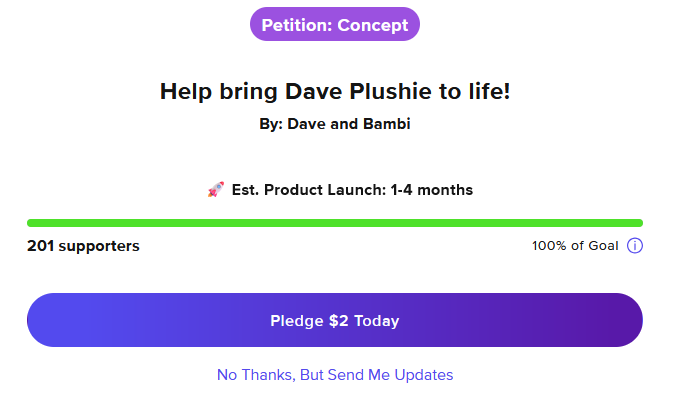Click the By: Dave and Bambi byline
The height and width of the screenshot is (404, 682).
(x=334, y=124)
